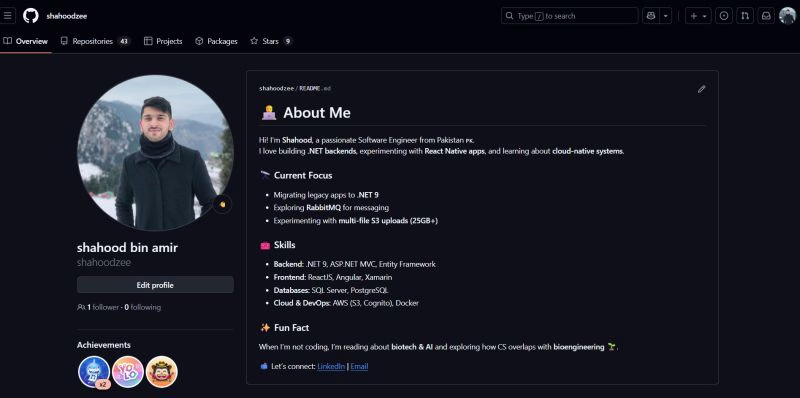The height and width of the screenshot is (398, 800).
Task: Click the shahoodzee link in README path
Action: 276,88
